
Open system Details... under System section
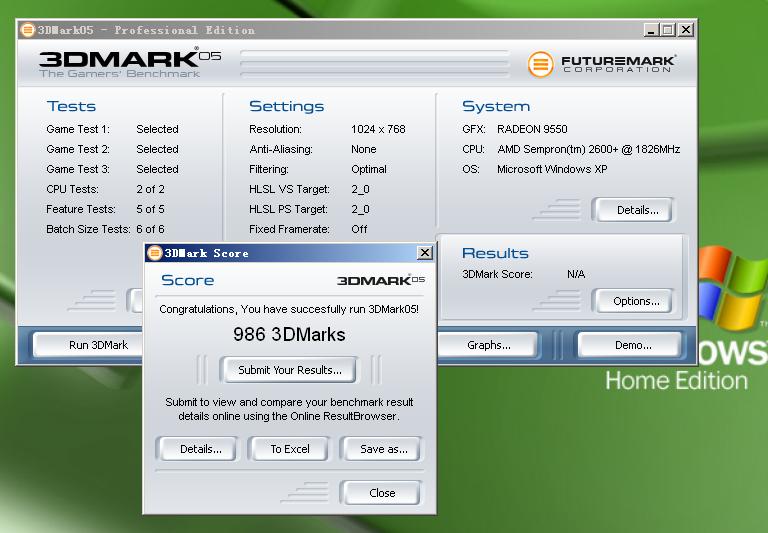click(x=637, y=210)
